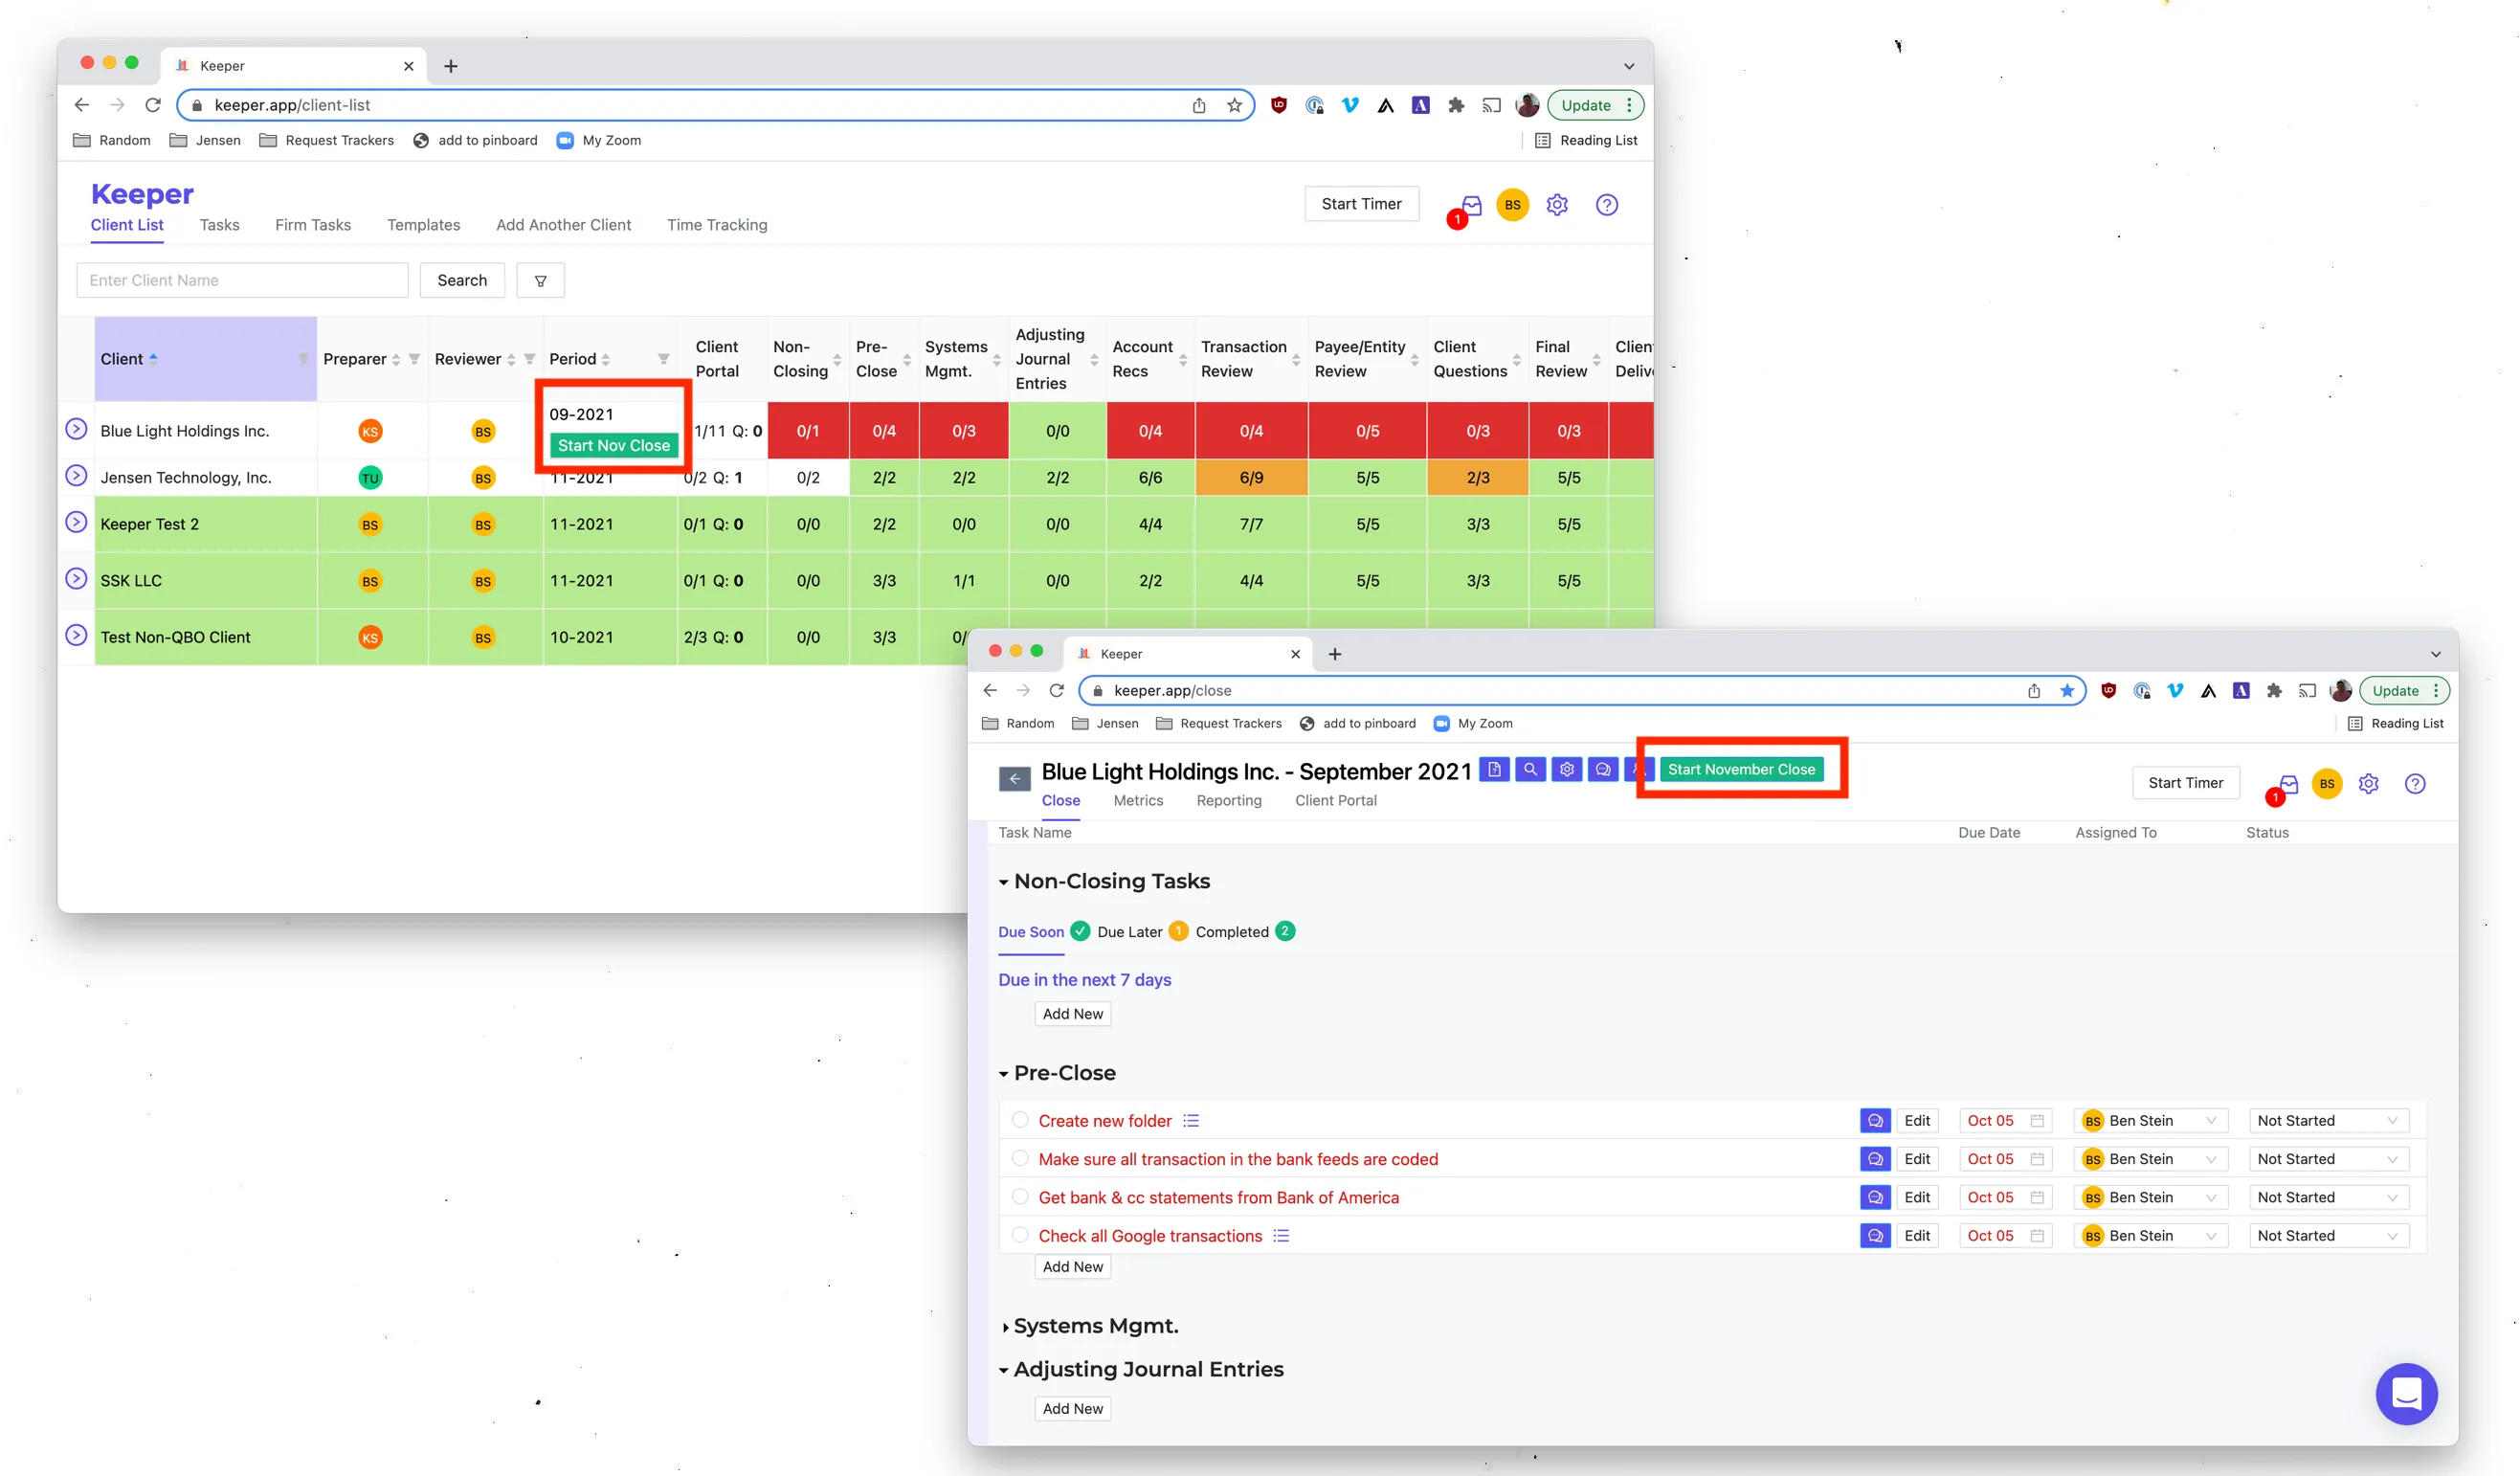Open status dropdown for Create new folder
The width and height of the screenshot is (2520, 1476).
click(x=2328, y=1121)
